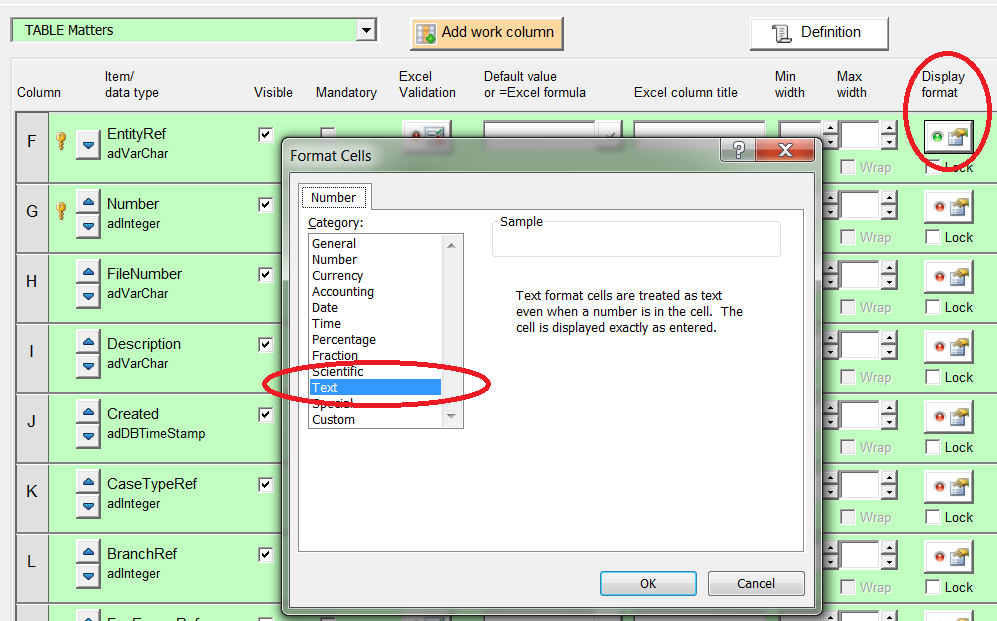The image size is (997, 621).
Task: Decrease Max width for BranchRef row
Action: tap(889, 563)
